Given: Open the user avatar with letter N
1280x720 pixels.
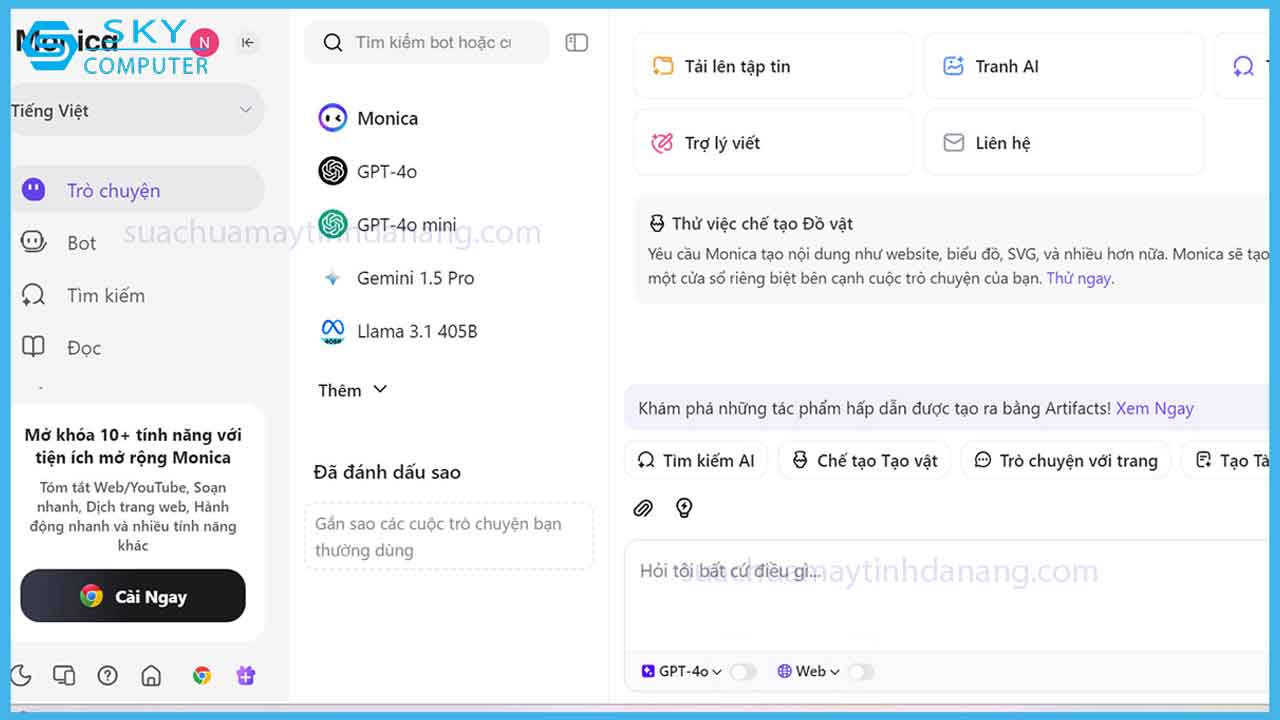Looking at the screenshot, I should click(x=204, y=42).
